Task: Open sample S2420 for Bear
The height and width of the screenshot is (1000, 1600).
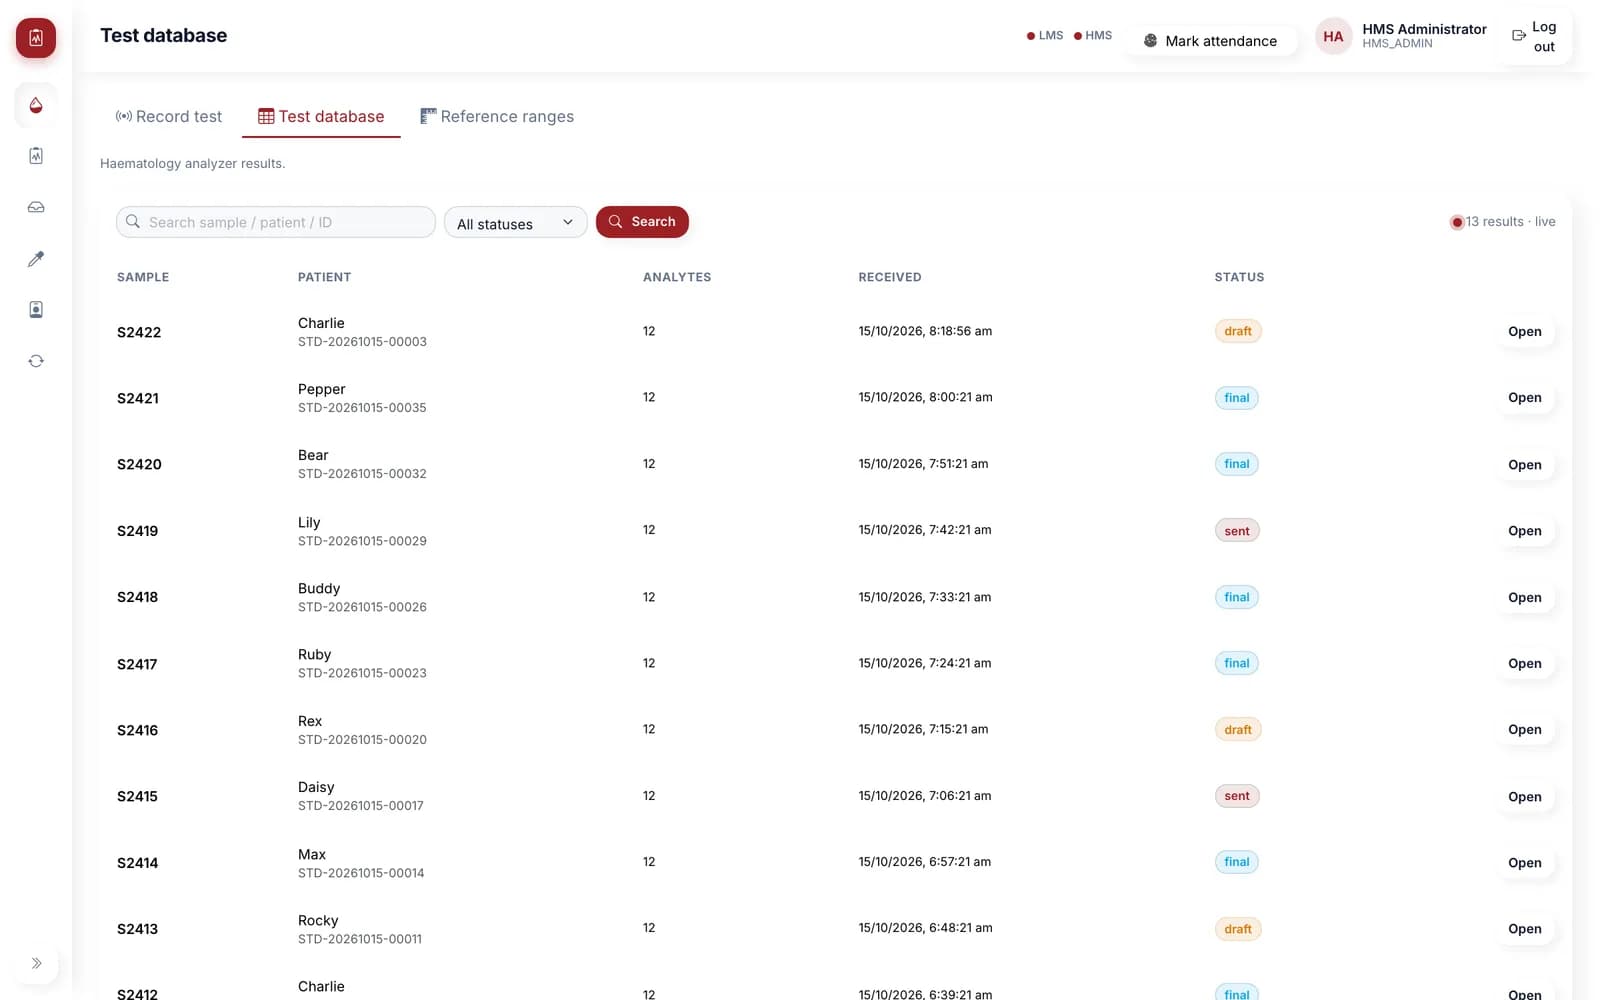Action: (x=1525, y=465)
